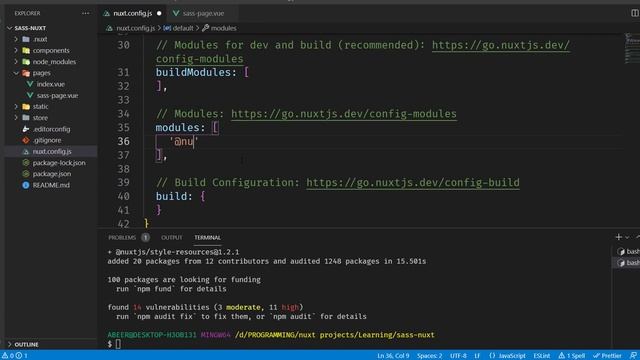Open the JavaScript language mode selector
The image size is (640, 360).
click(x=507, y=356)
